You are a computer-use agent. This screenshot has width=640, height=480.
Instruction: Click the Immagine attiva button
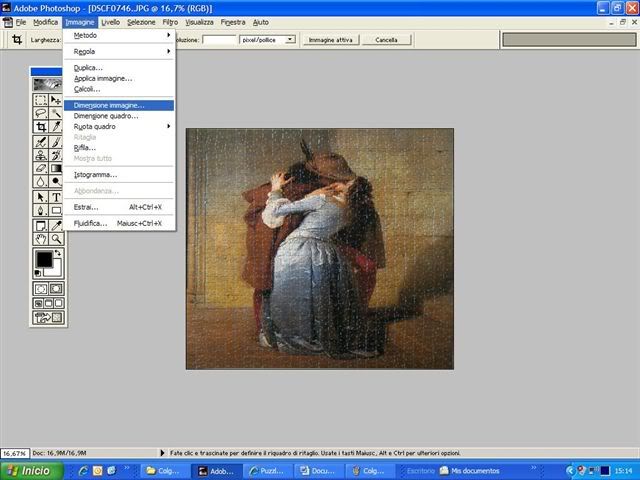click(331, 40)
